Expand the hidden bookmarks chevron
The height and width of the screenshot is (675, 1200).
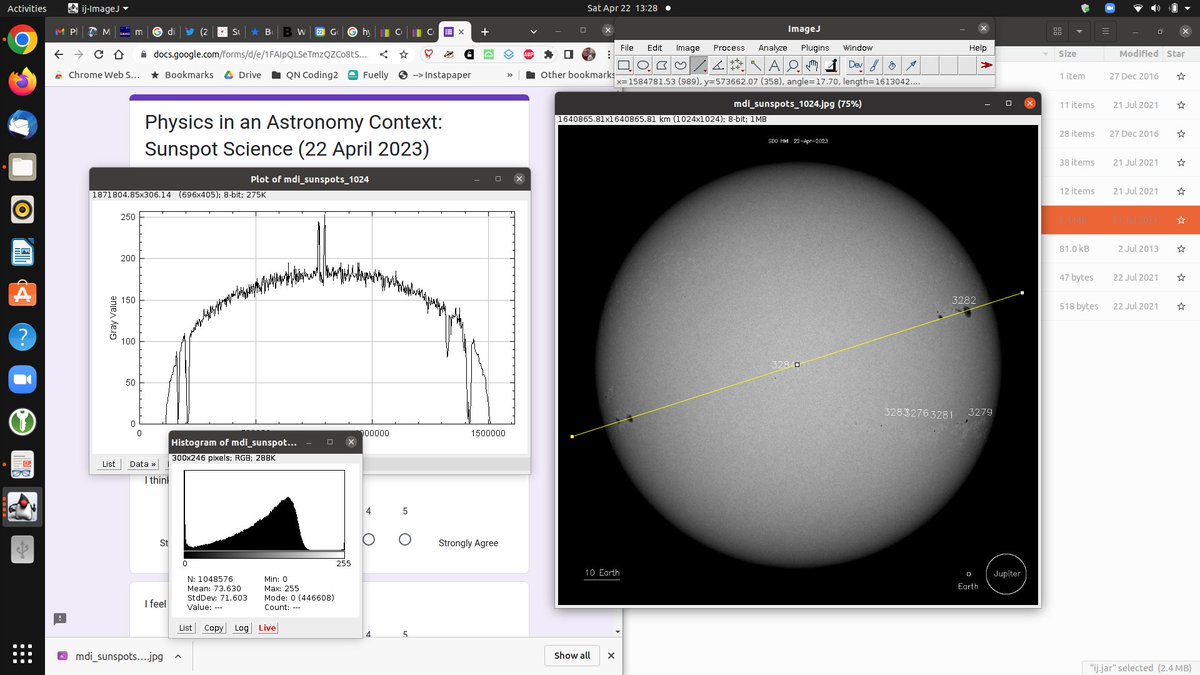[x=510, y=75]
